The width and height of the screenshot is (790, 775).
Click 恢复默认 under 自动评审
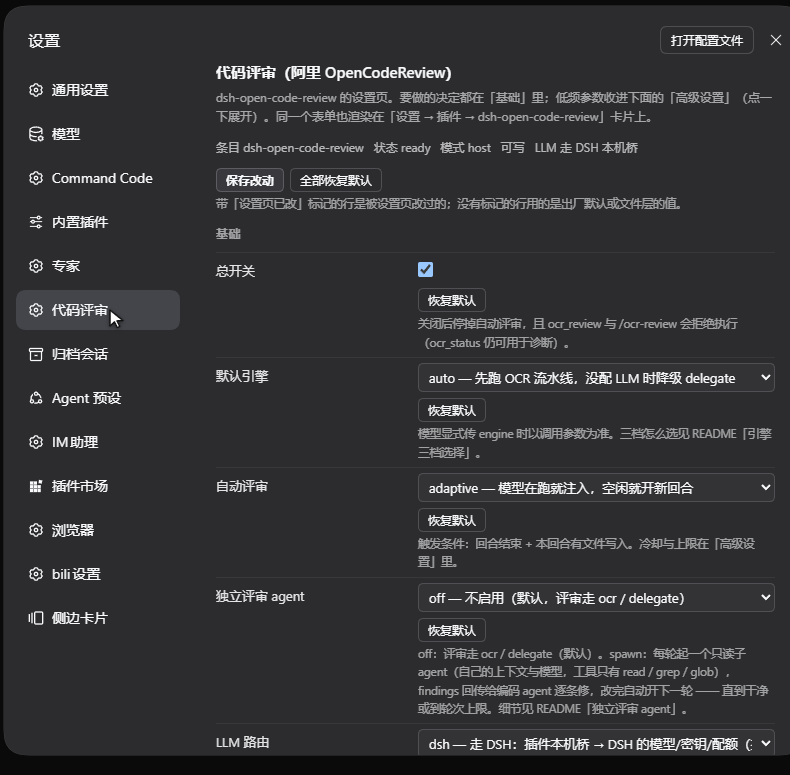point(451,520)
